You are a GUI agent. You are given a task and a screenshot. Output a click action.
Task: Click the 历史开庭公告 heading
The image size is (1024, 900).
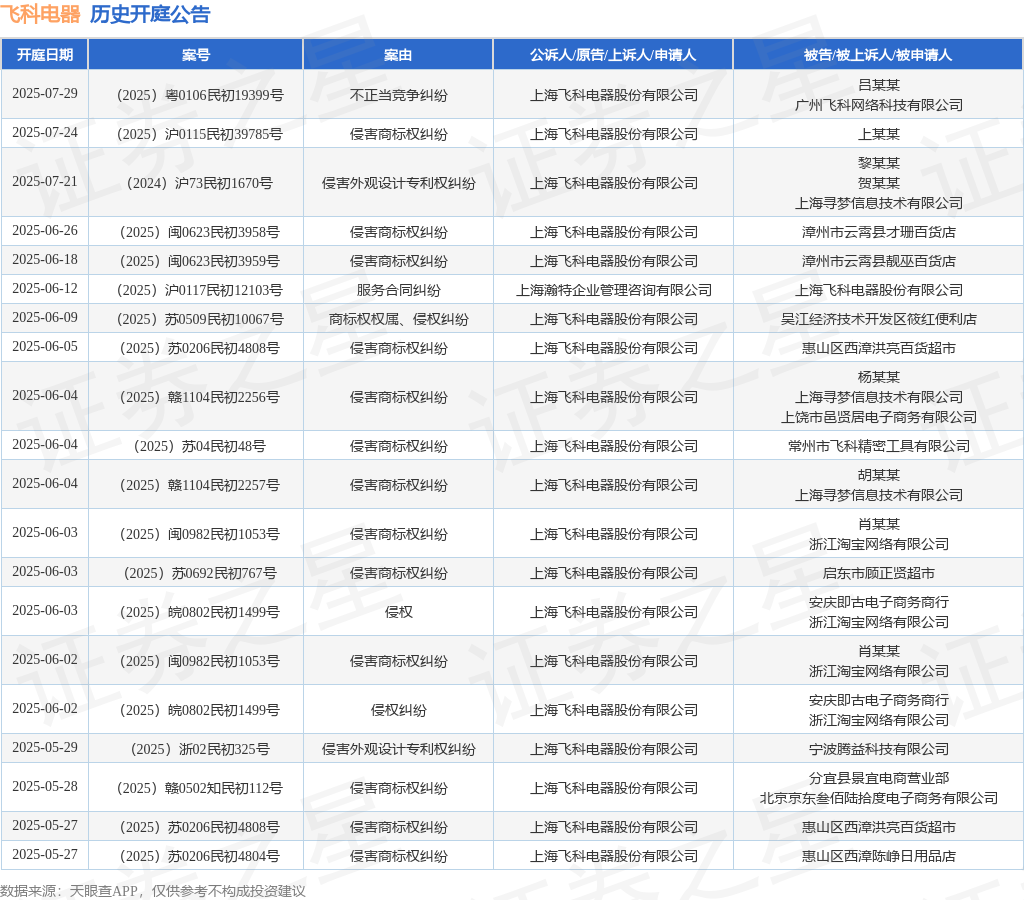(150, 14)
